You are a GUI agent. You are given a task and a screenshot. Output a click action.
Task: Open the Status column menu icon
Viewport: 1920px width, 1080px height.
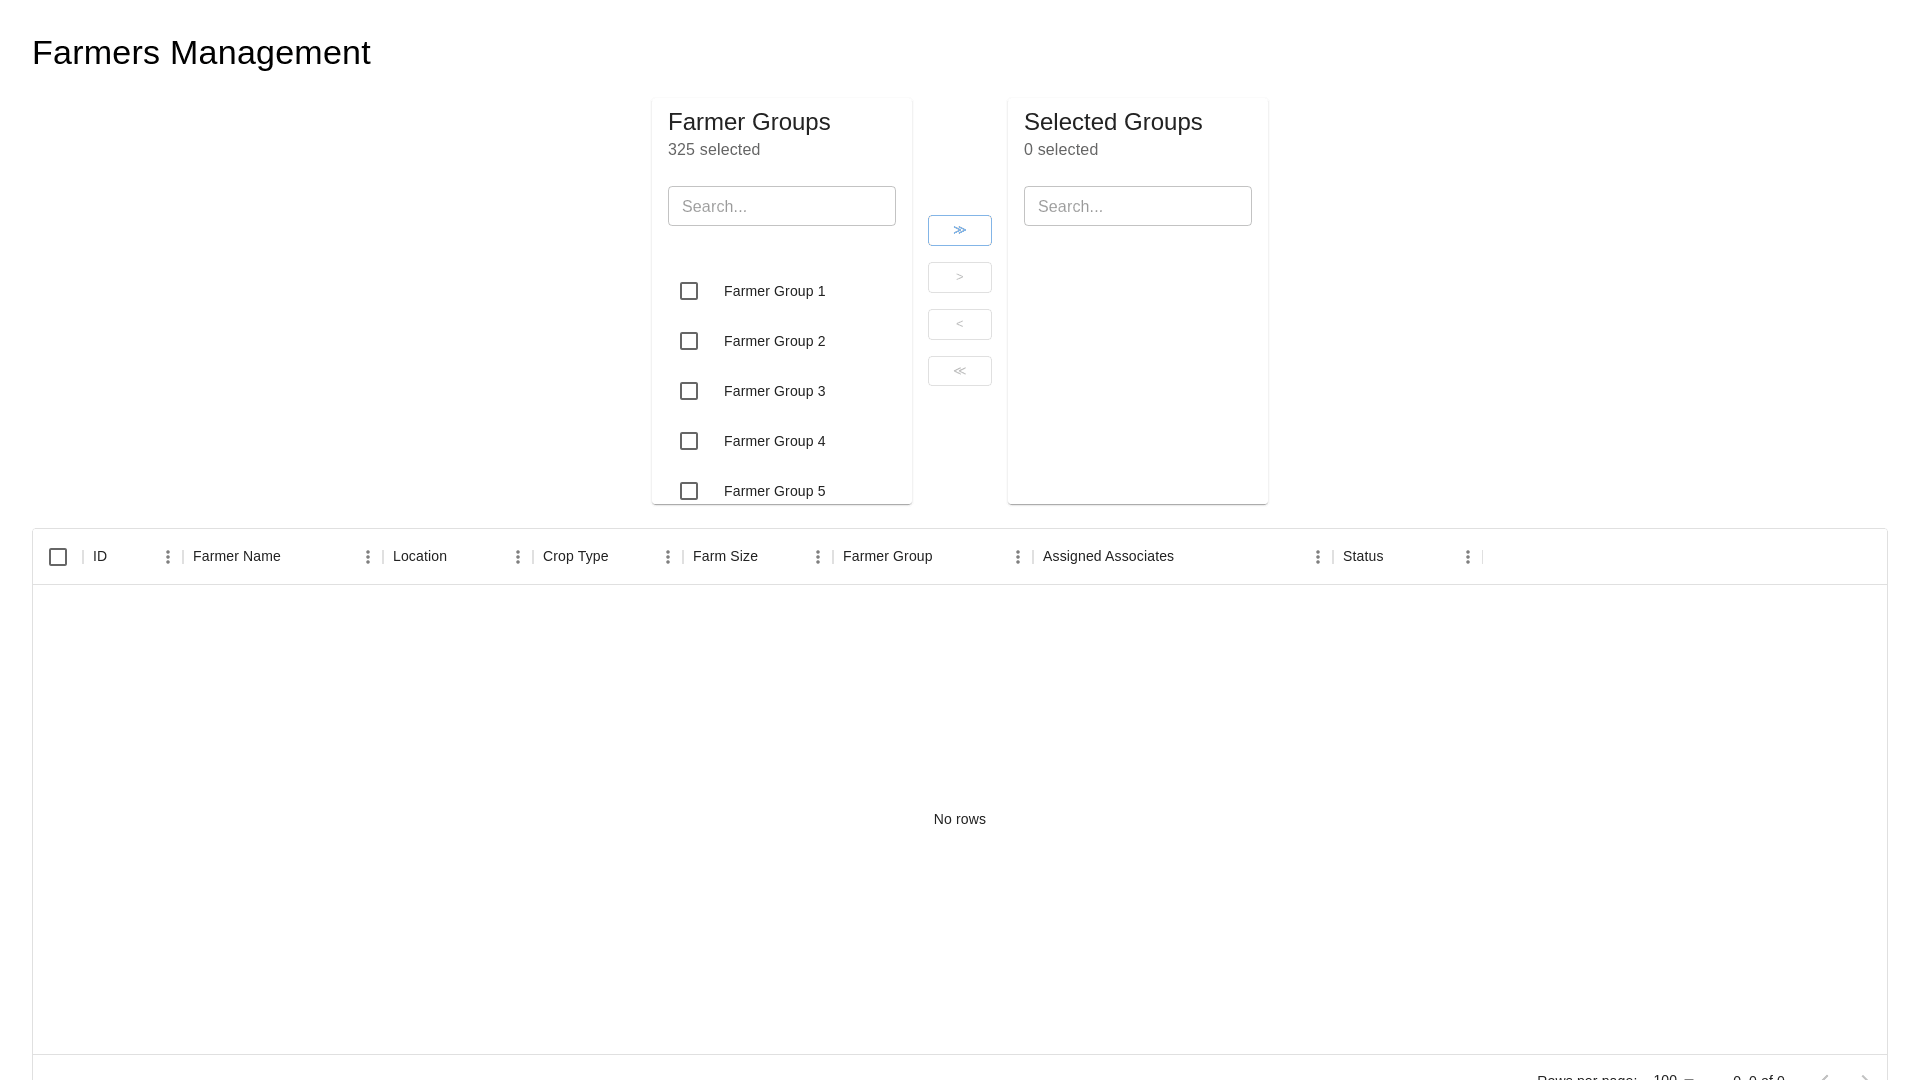pos(1468,557)
